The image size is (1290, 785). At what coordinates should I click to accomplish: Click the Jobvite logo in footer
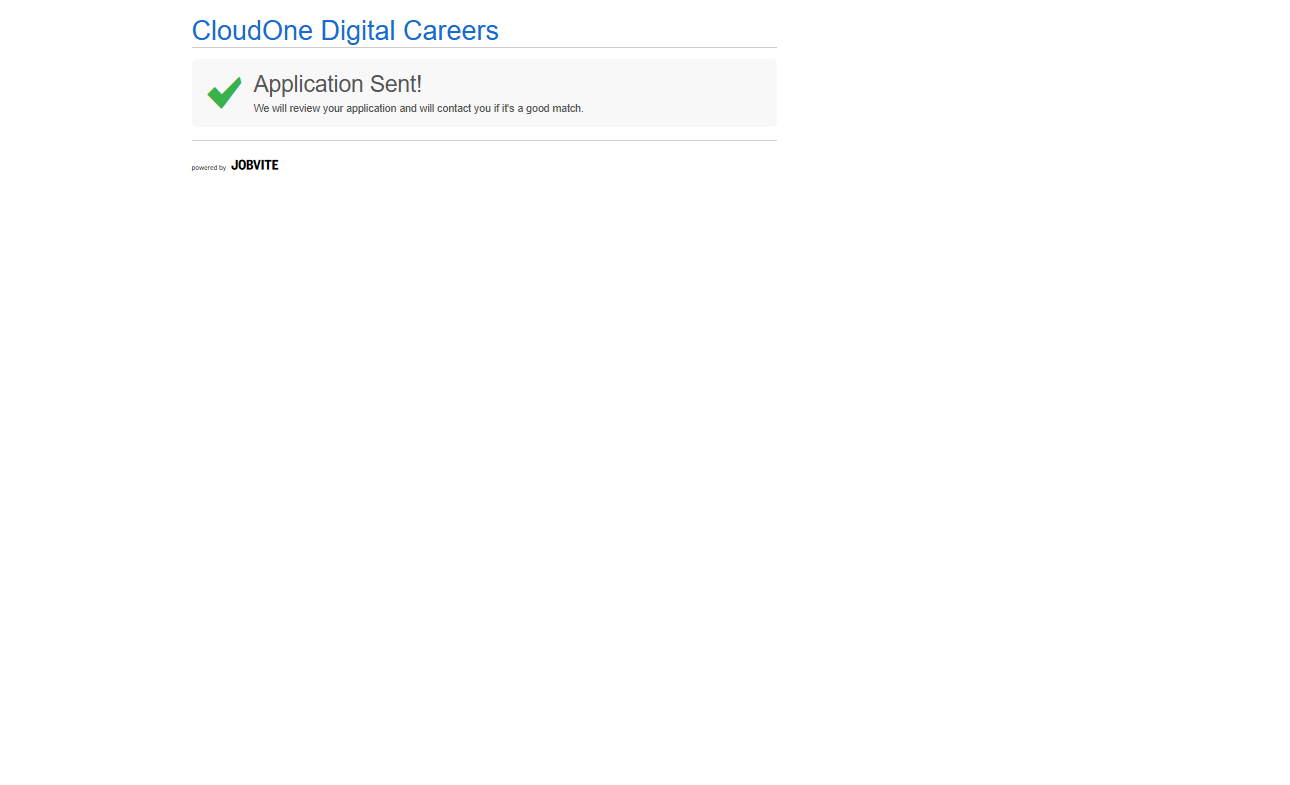click(254, 165)
